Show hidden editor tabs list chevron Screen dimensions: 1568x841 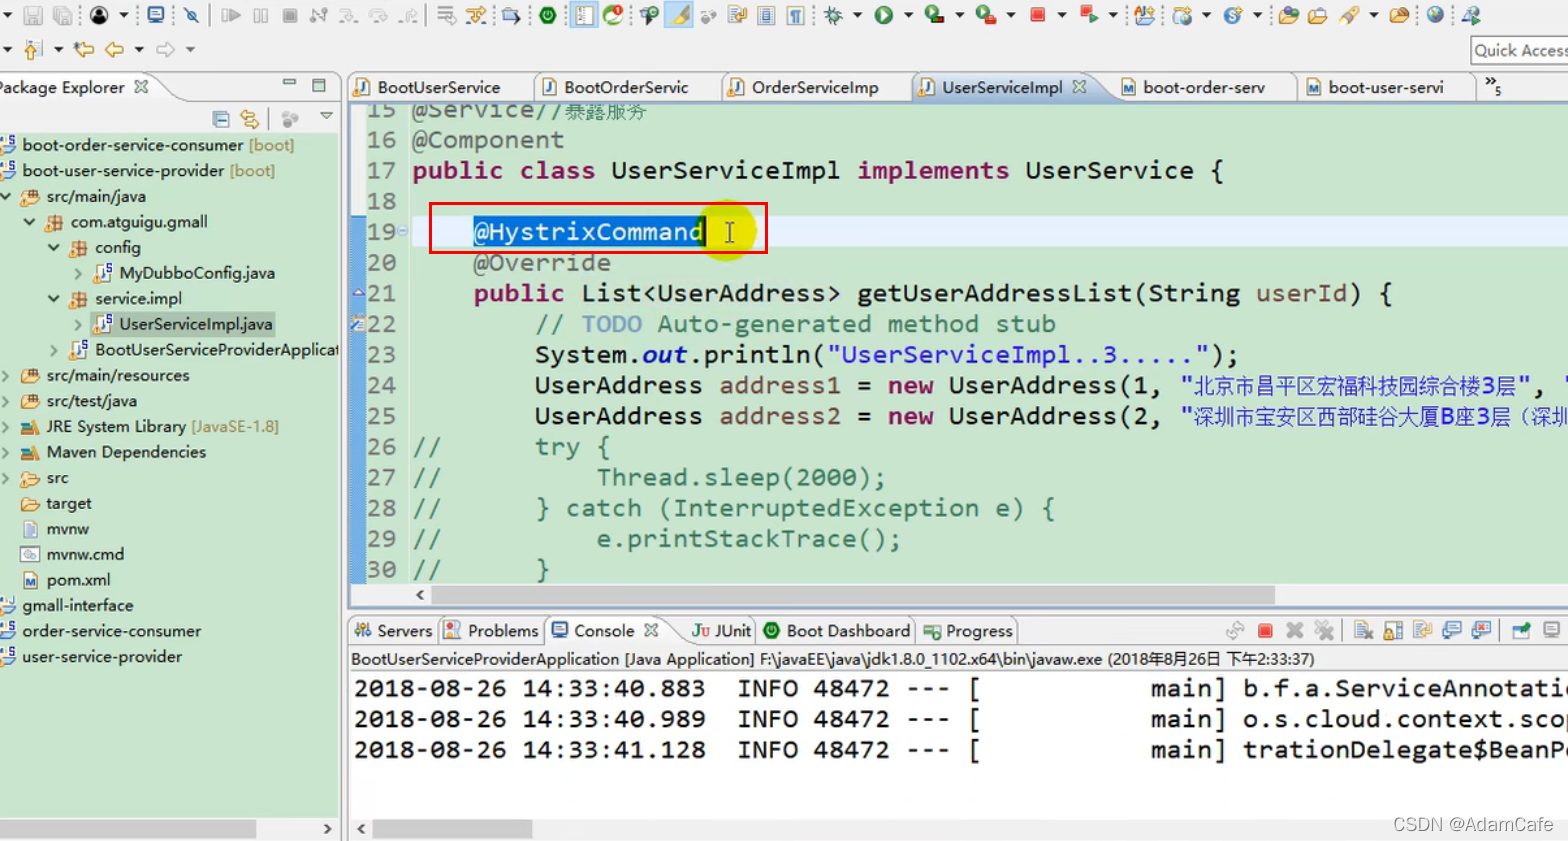tap(1493, 86)
